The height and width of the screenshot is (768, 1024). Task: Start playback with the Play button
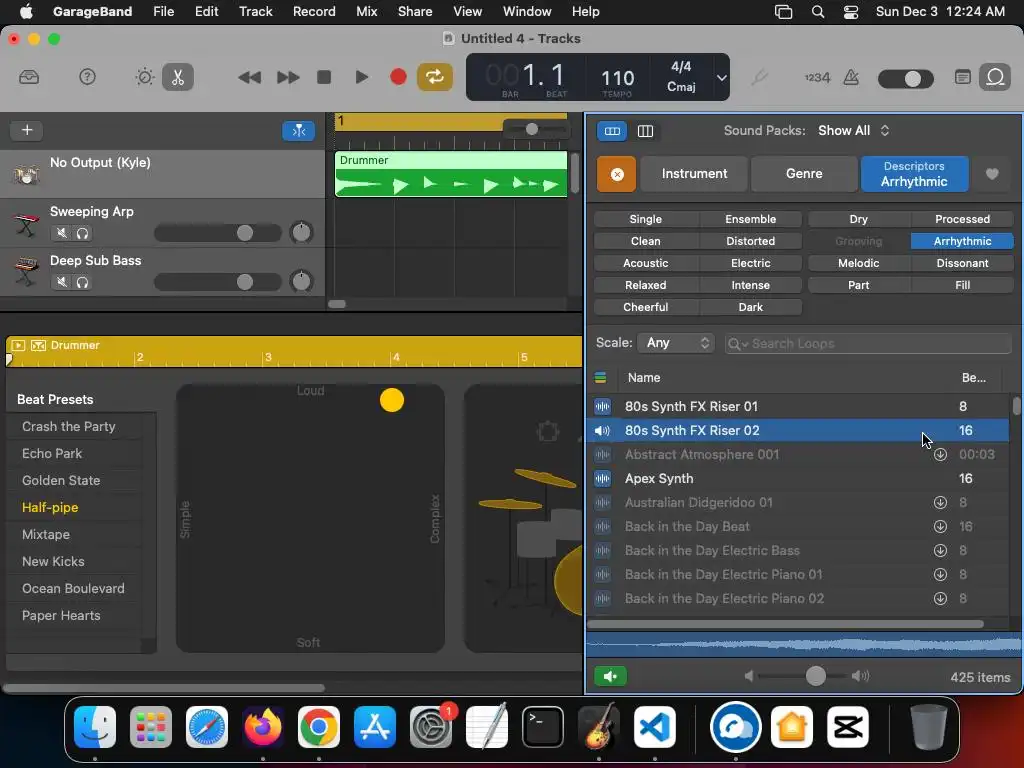361,78
